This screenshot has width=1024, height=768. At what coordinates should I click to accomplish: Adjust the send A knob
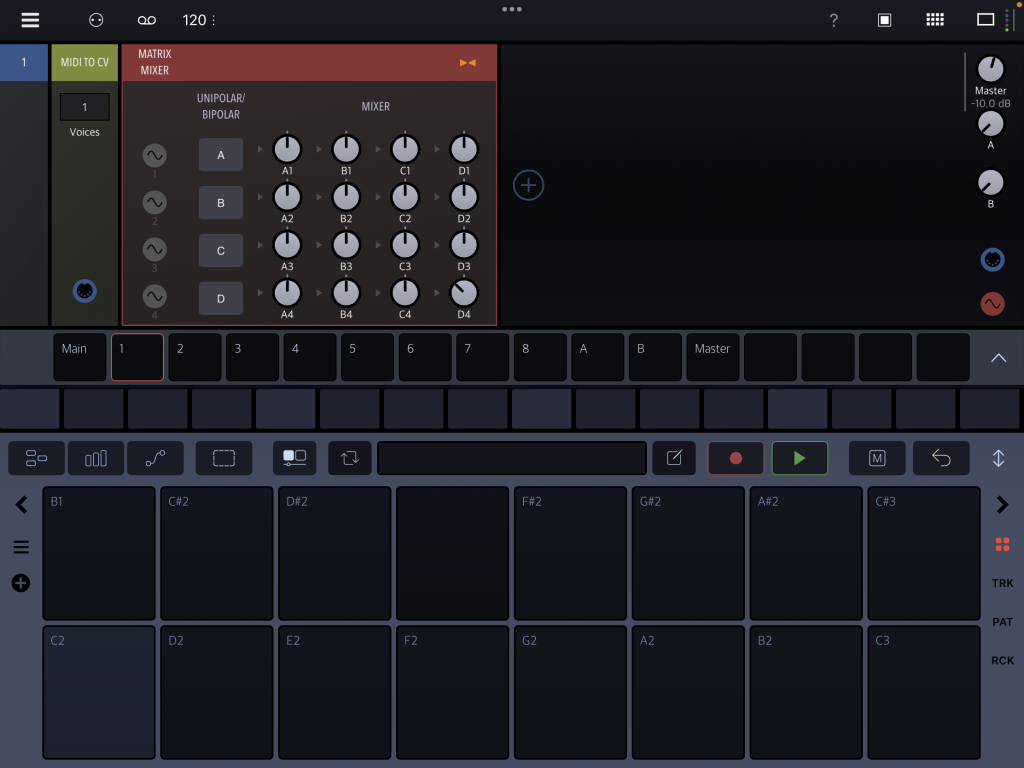pos(991,124)
